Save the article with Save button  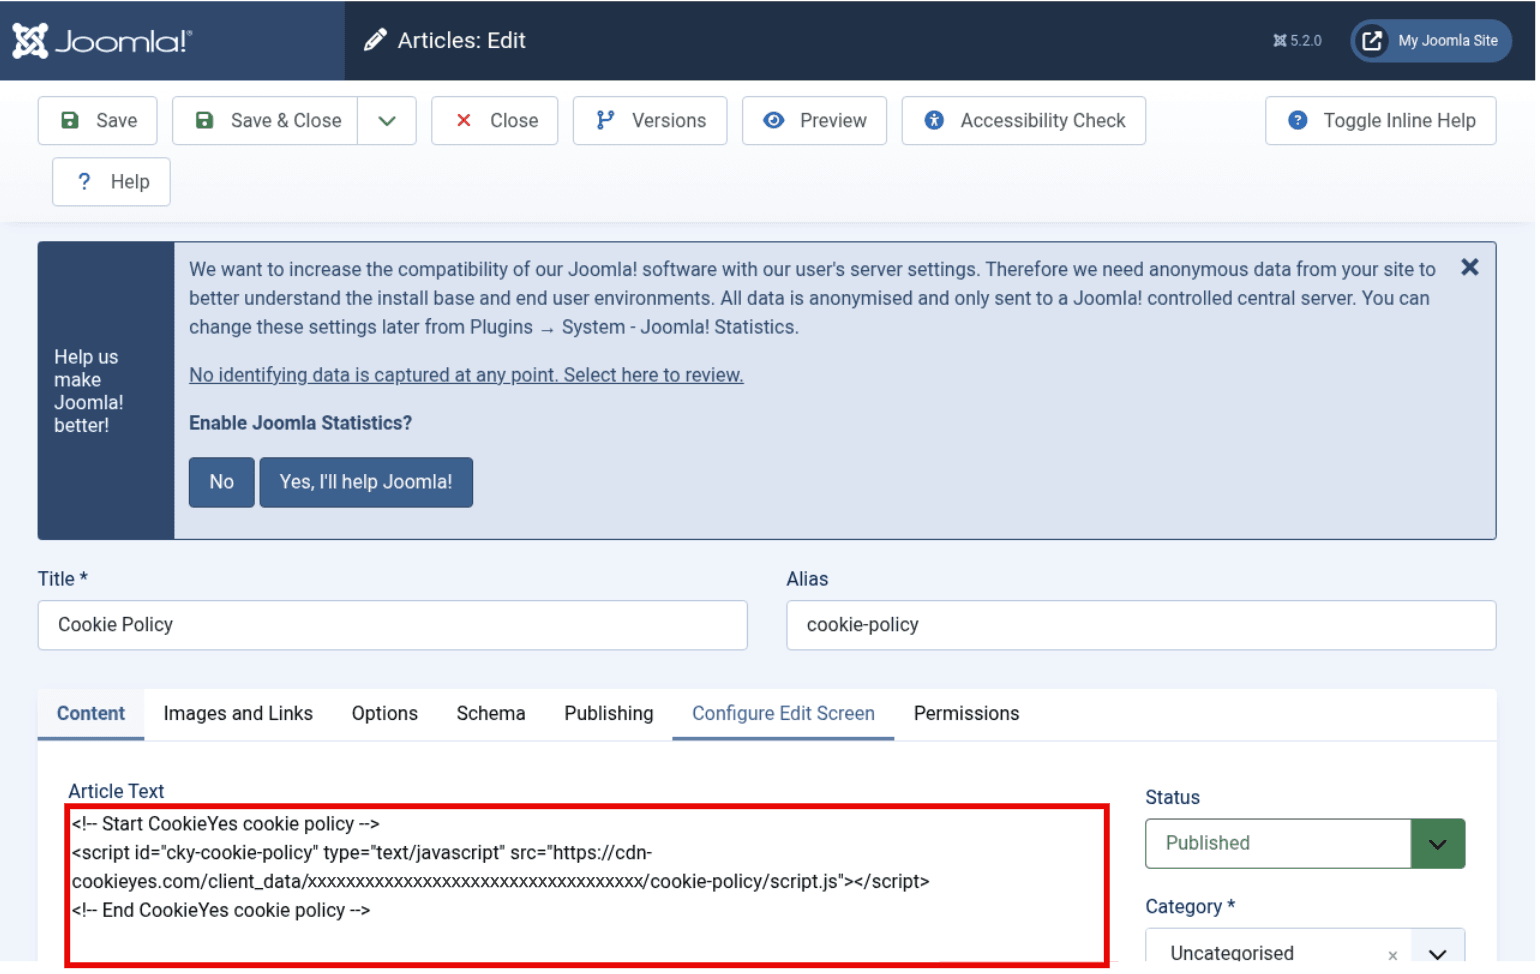coord(98,121)
